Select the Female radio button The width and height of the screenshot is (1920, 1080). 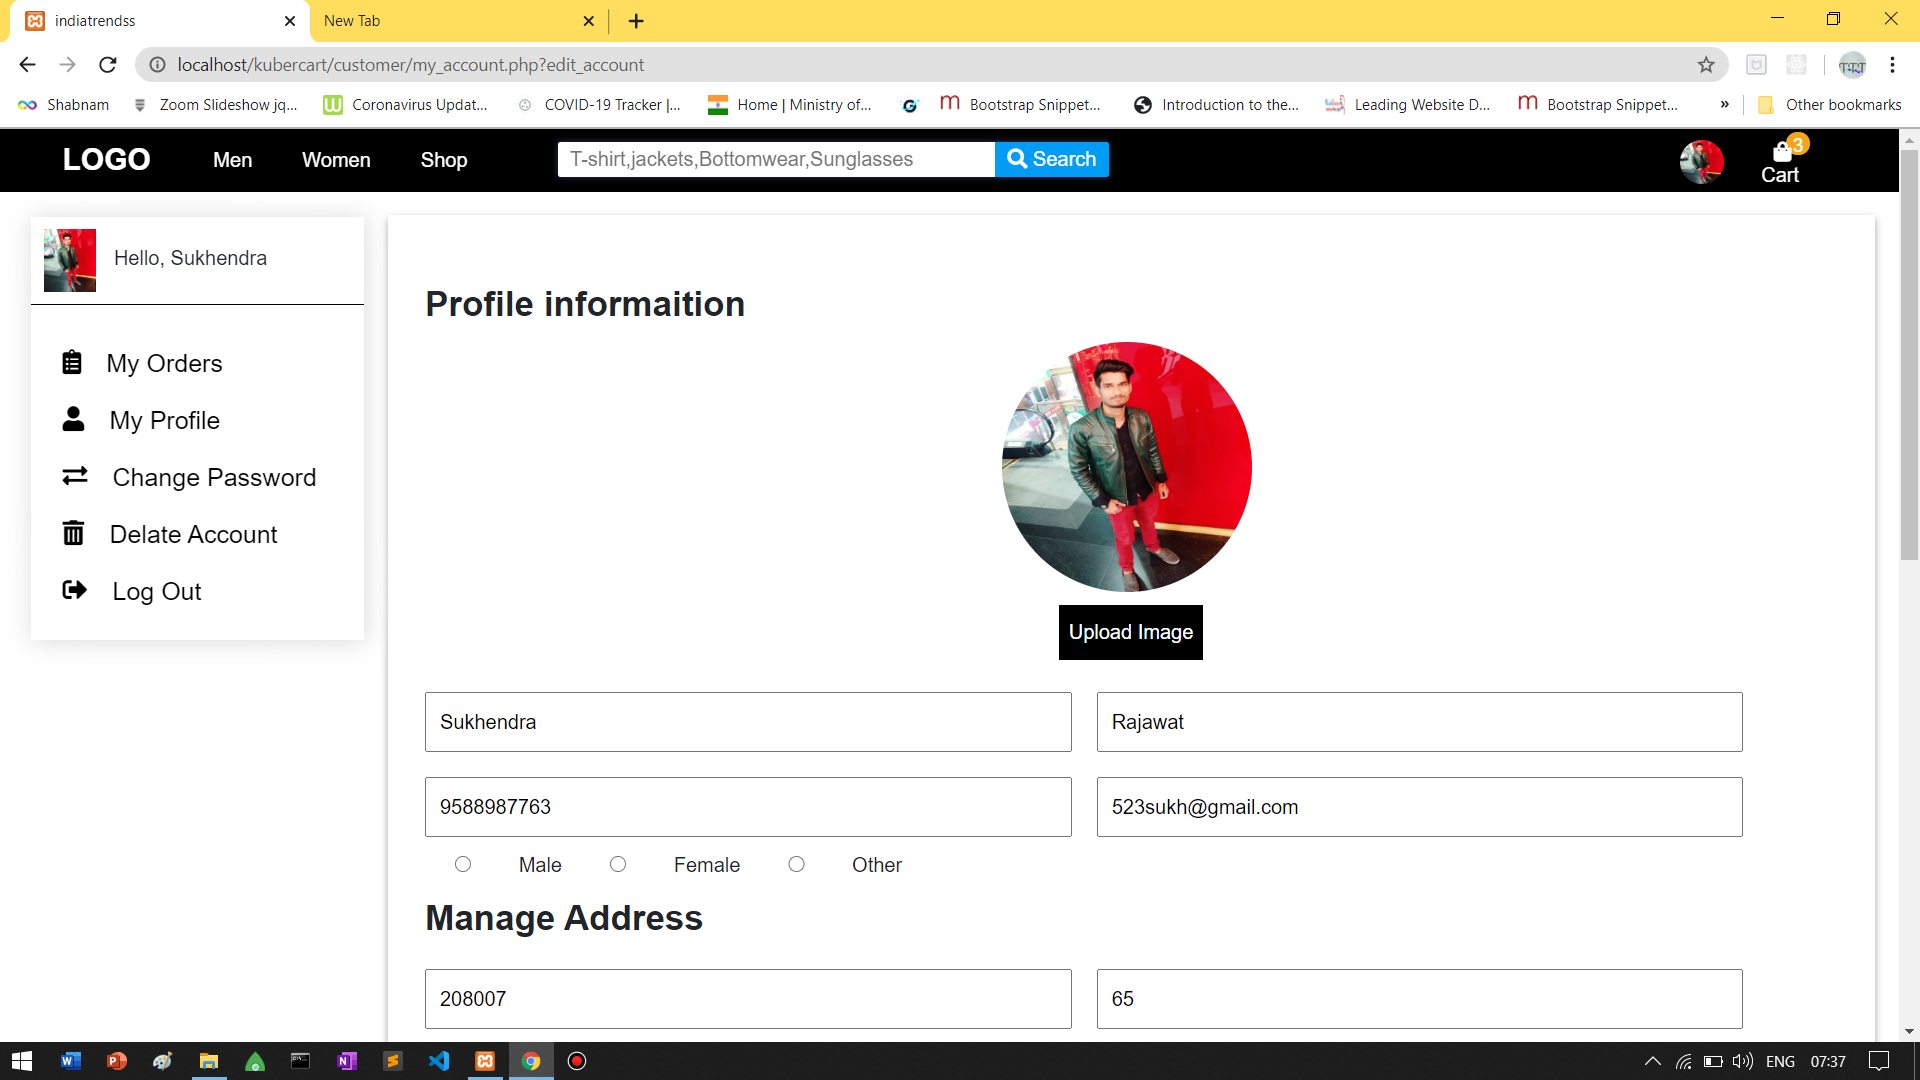click(618, 864)
